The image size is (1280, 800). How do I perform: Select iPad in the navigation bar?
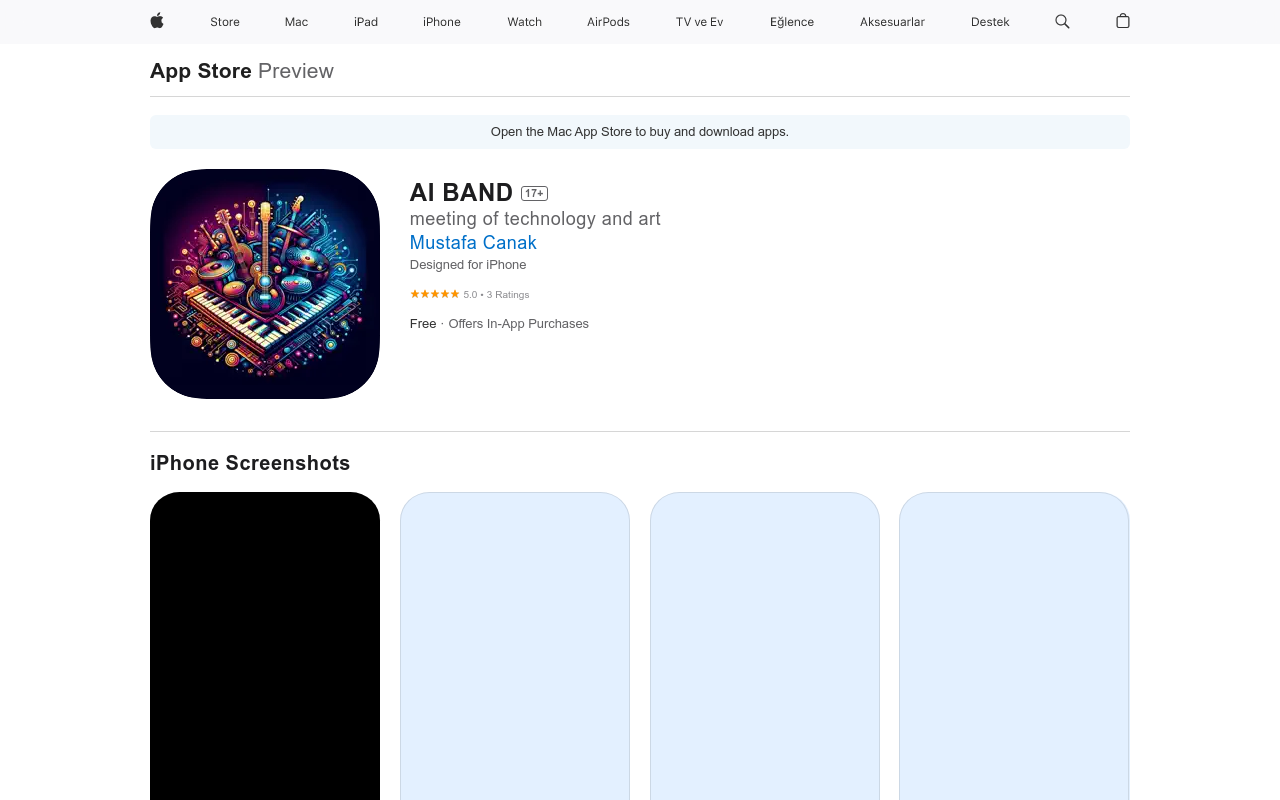366,22
